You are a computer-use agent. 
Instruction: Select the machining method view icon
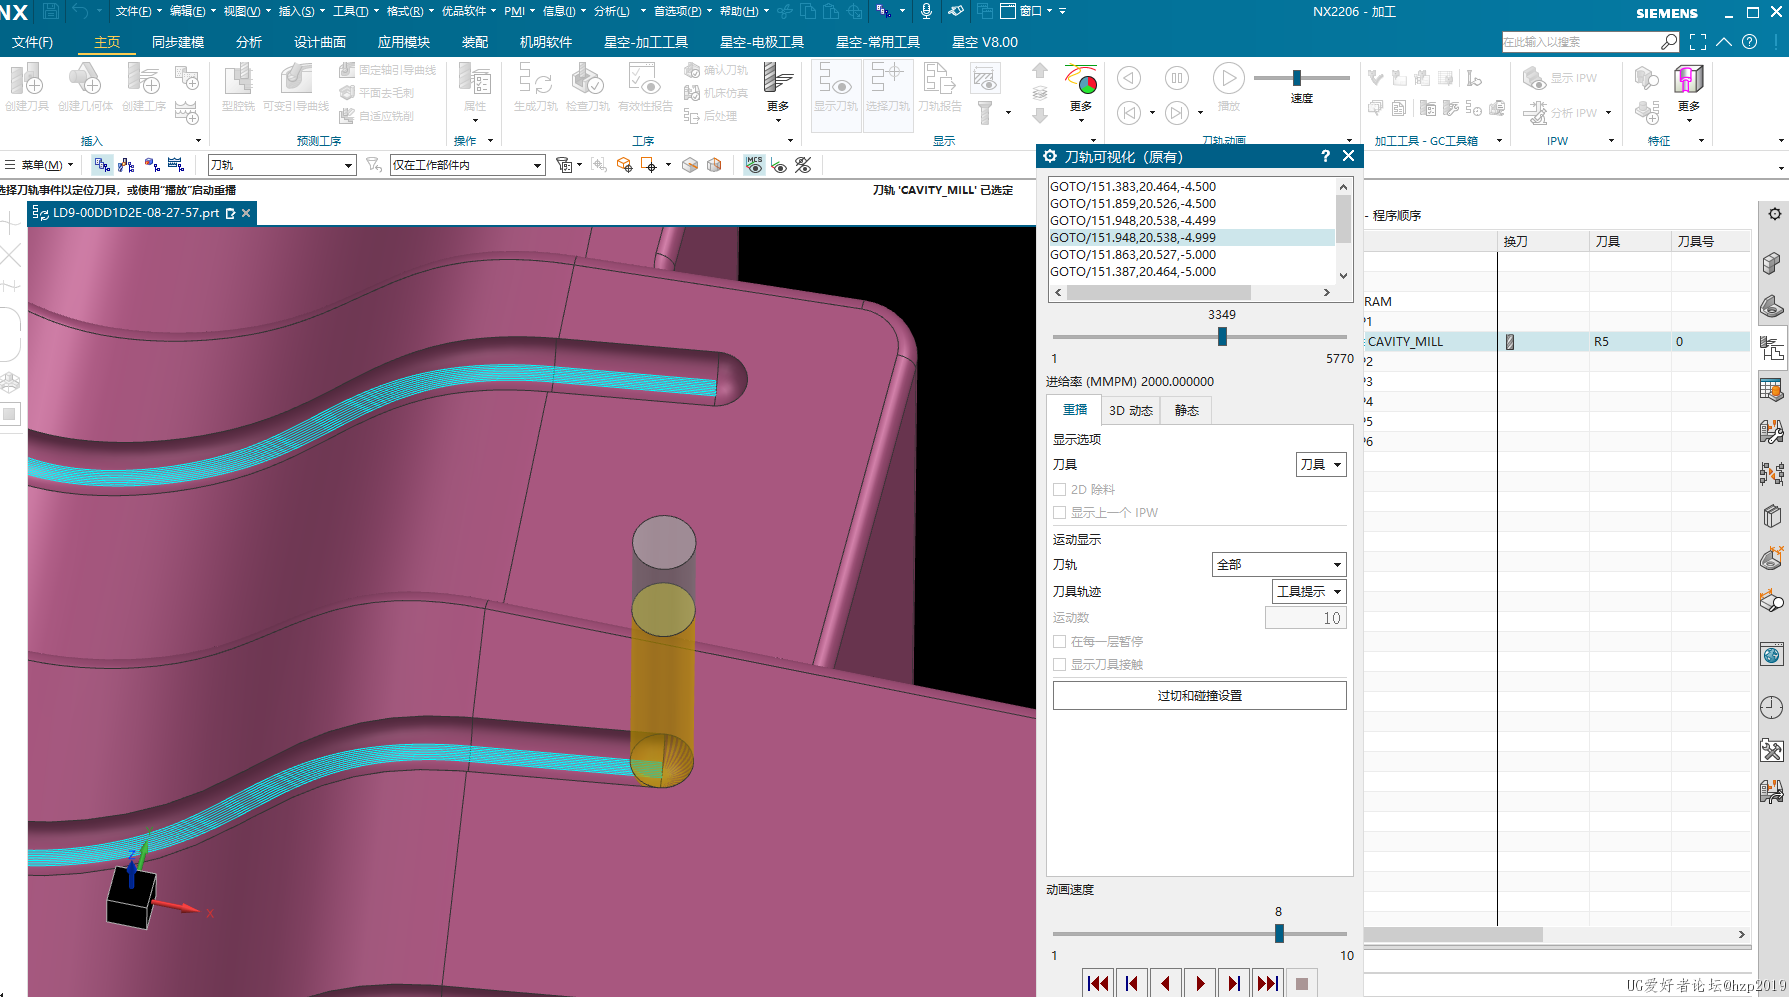(x=176, y=165)
